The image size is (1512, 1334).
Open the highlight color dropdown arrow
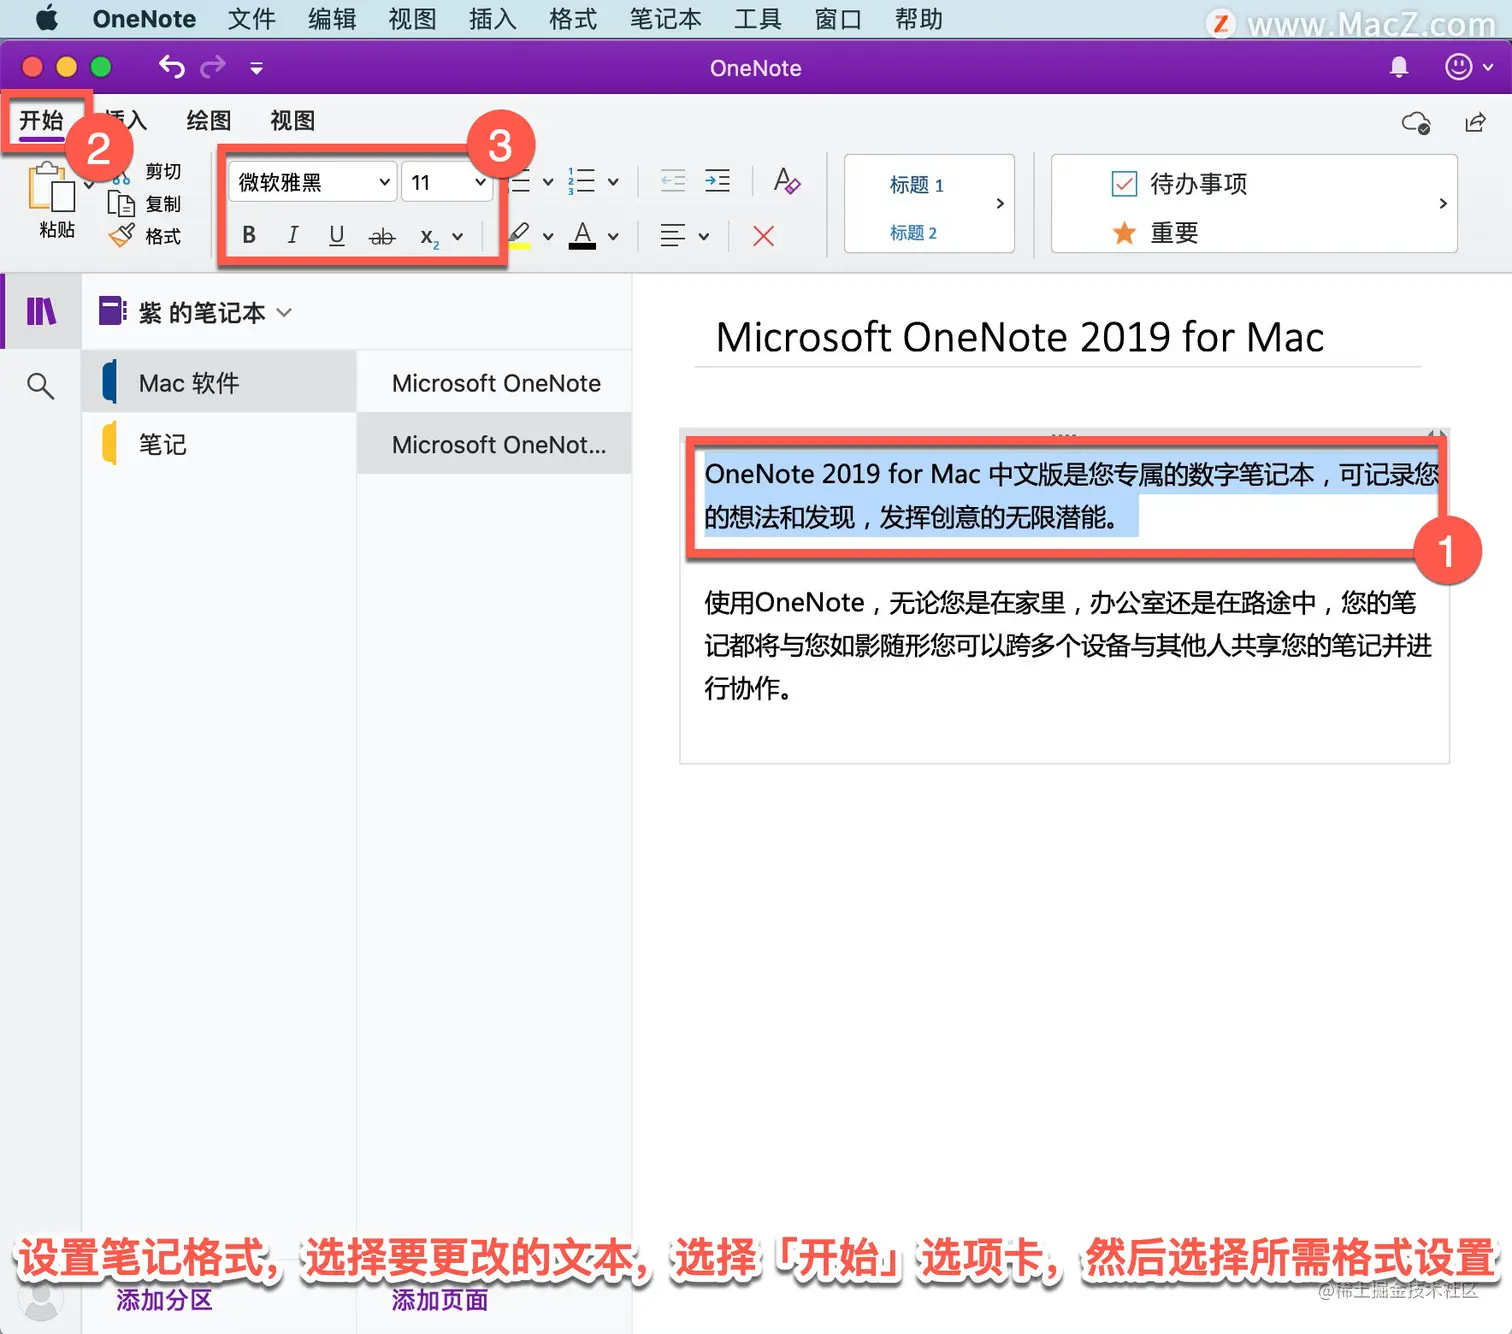point(548,237)
